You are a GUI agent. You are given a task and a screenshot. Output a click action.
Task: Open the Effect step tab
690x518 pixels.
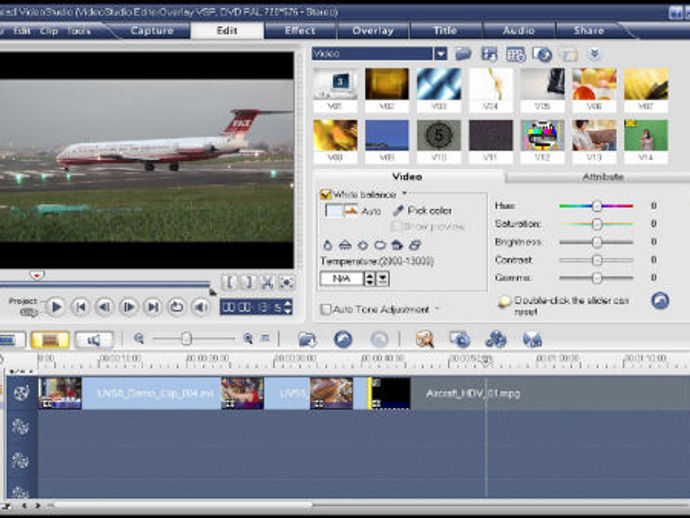[300, 31]
